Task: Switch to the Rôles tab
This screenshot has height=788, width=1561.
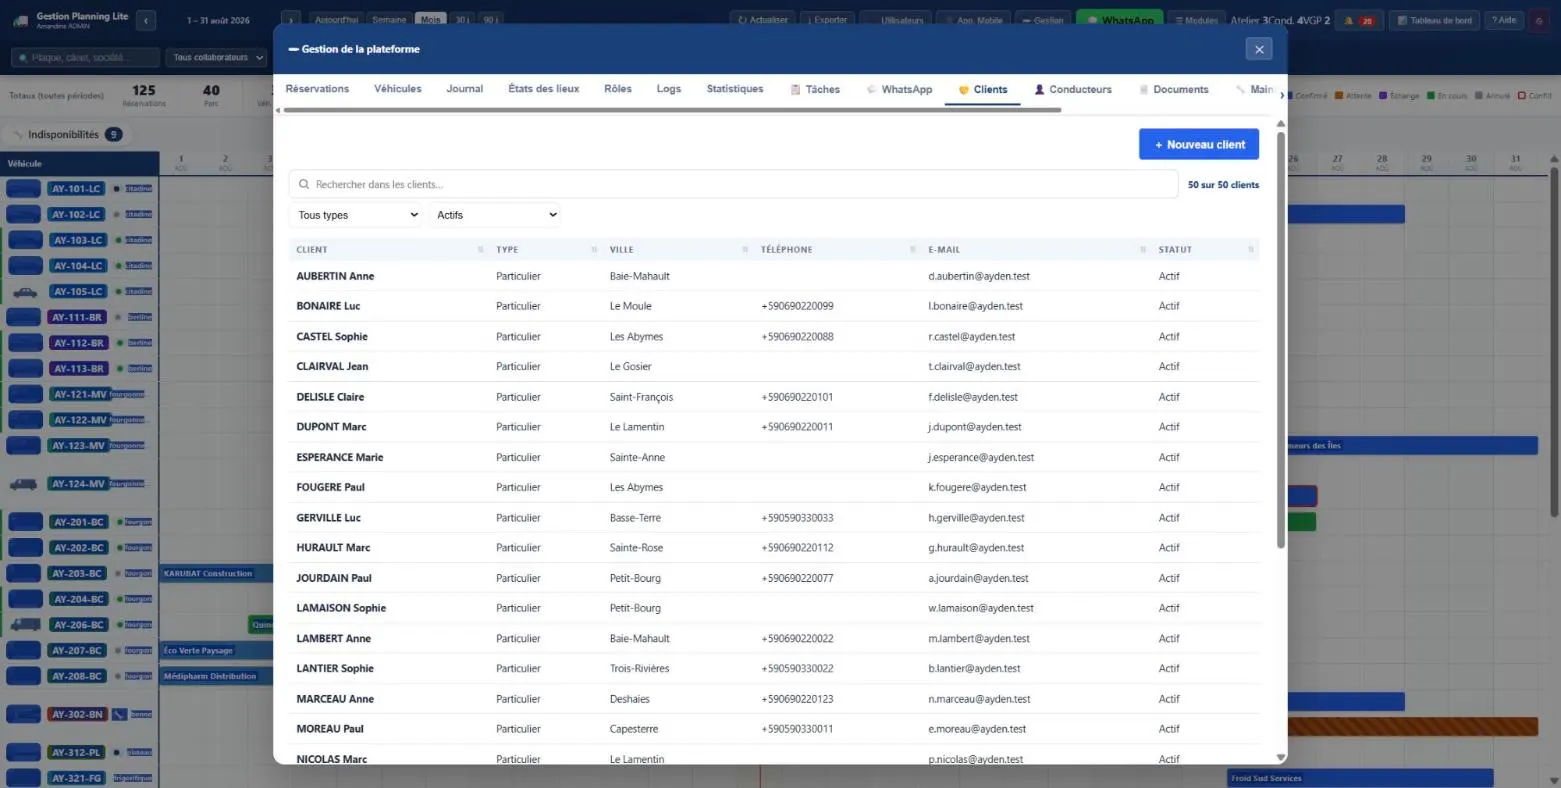Action: click(x=618, y=89)
